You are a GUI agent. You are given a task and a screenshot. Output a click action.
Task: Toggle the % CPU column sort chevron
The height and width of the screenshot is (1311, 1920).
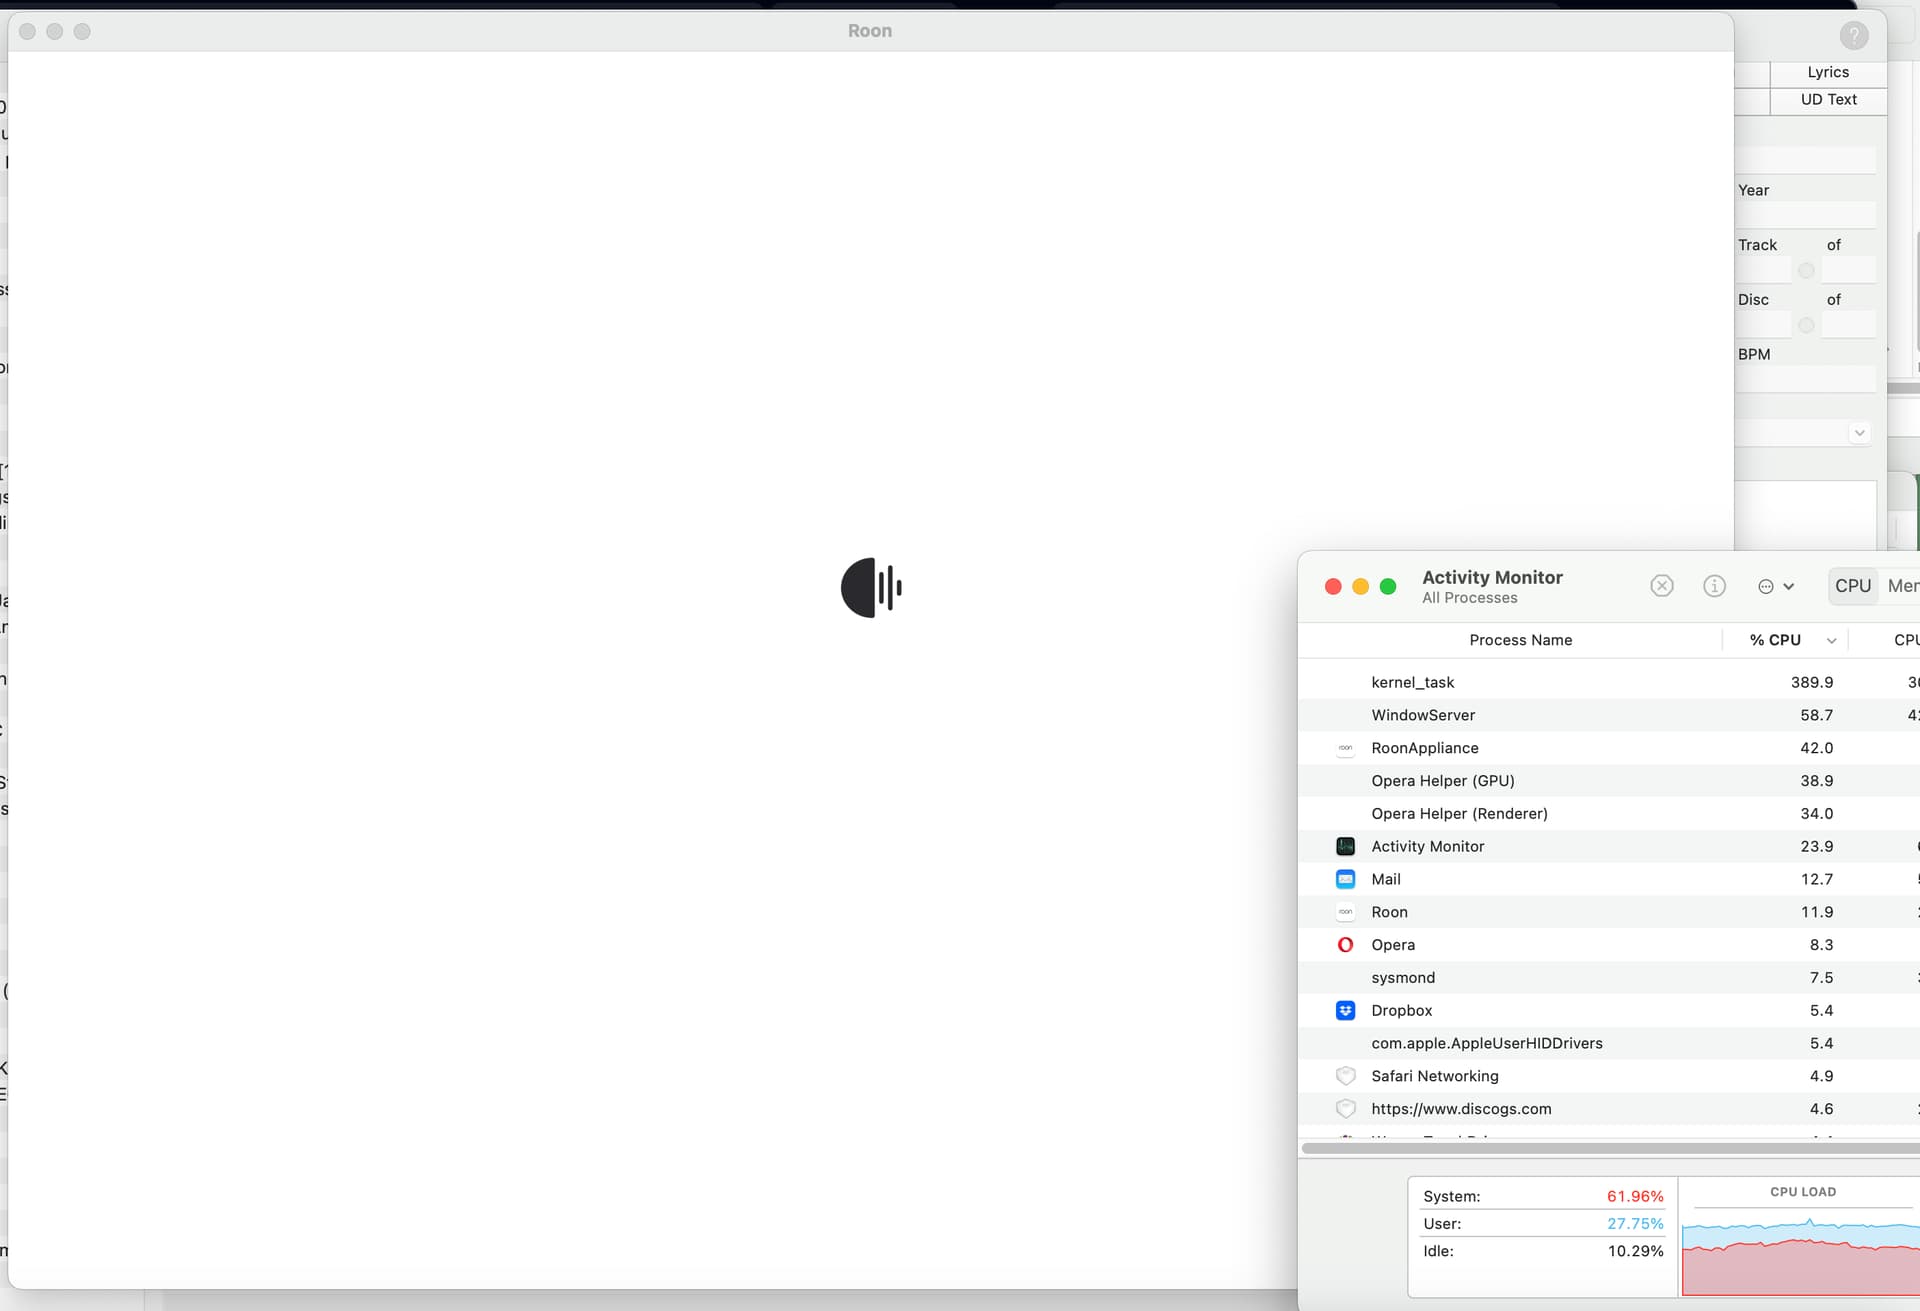pyautogui.click(x=1831, y=641)
